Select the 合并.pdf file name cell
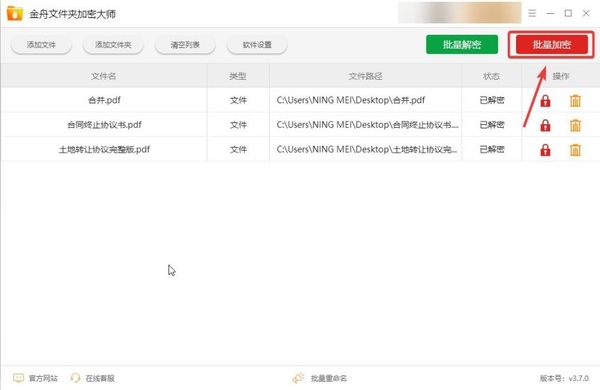 tap(104, 100)
